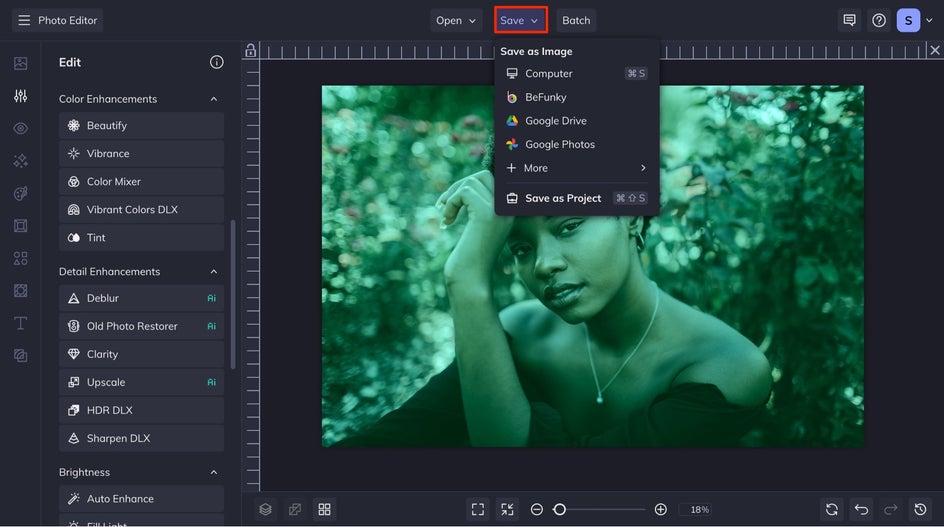Expand the More save options submenu
The width and height of the screenshot is (944, 527).
pos(576,168)
